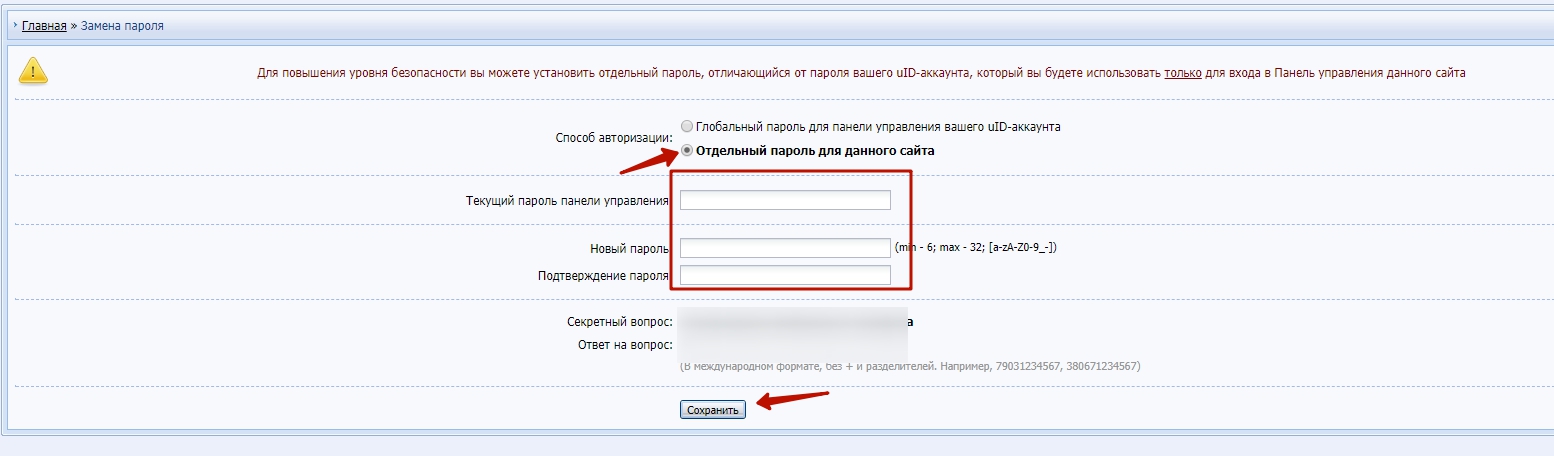Click into the Новый пароль input field

click(785, 248)
